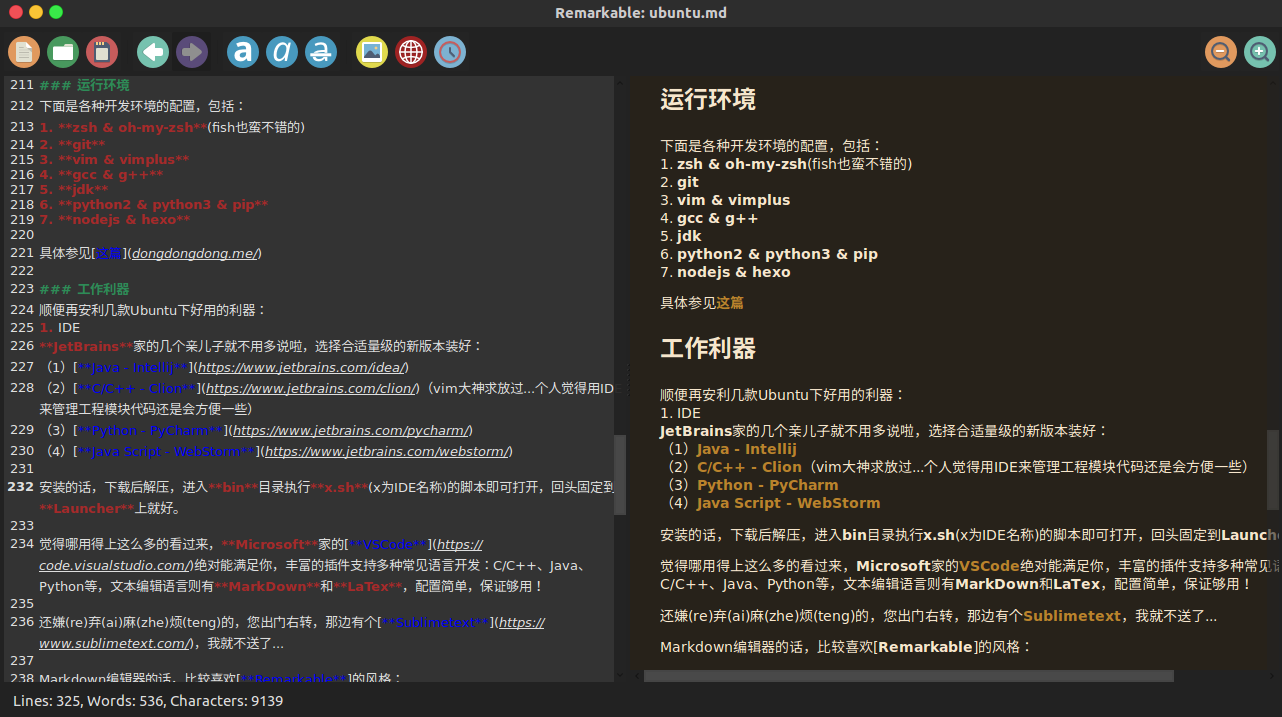This screenshot has width=1282, height=717.
Task: Open 'VSCode' link in preview
Action: (x=990, y=566)
